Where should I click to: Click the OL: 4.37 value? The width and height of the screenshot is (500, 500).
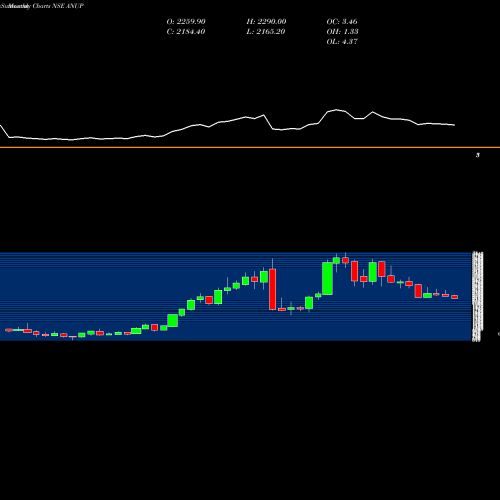click(x=342, y=42)
